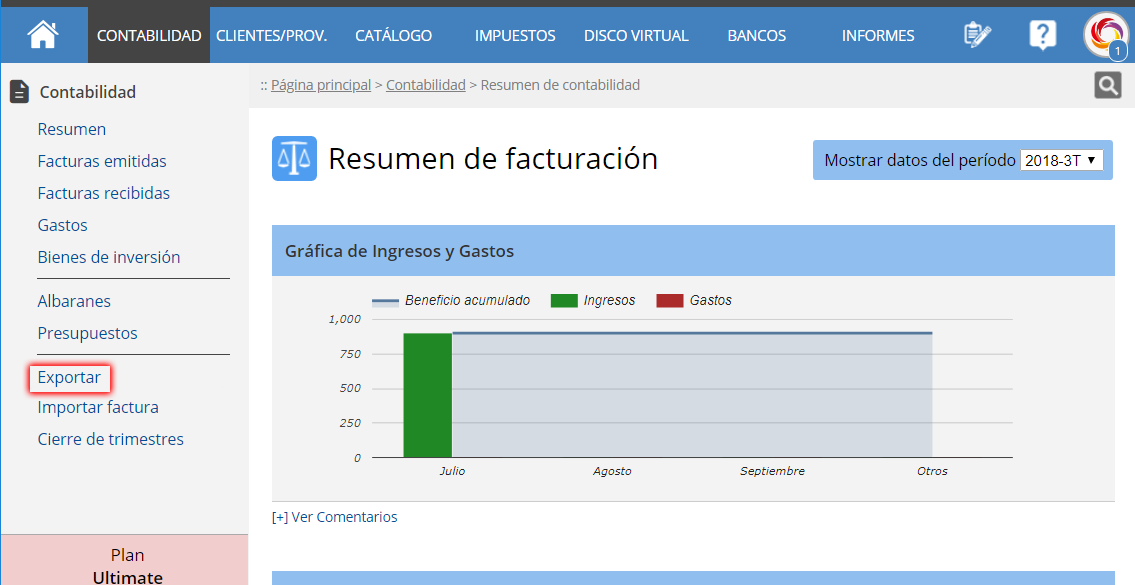Go to the home page icon
This screenshot has width=1135, height=585.
43,35
